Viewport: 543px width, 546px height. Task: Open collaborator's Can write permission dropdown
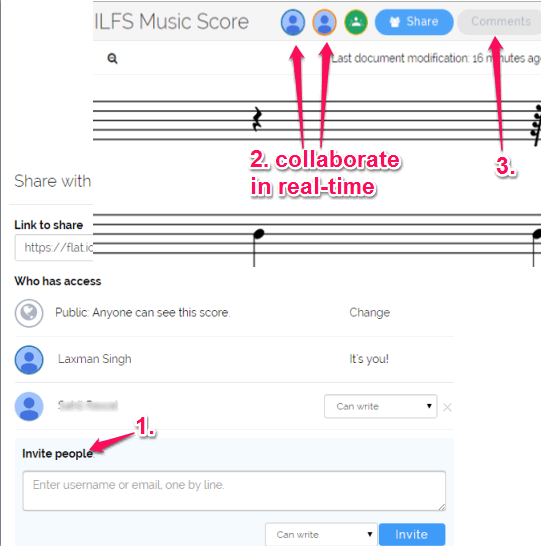pos(380,406)
